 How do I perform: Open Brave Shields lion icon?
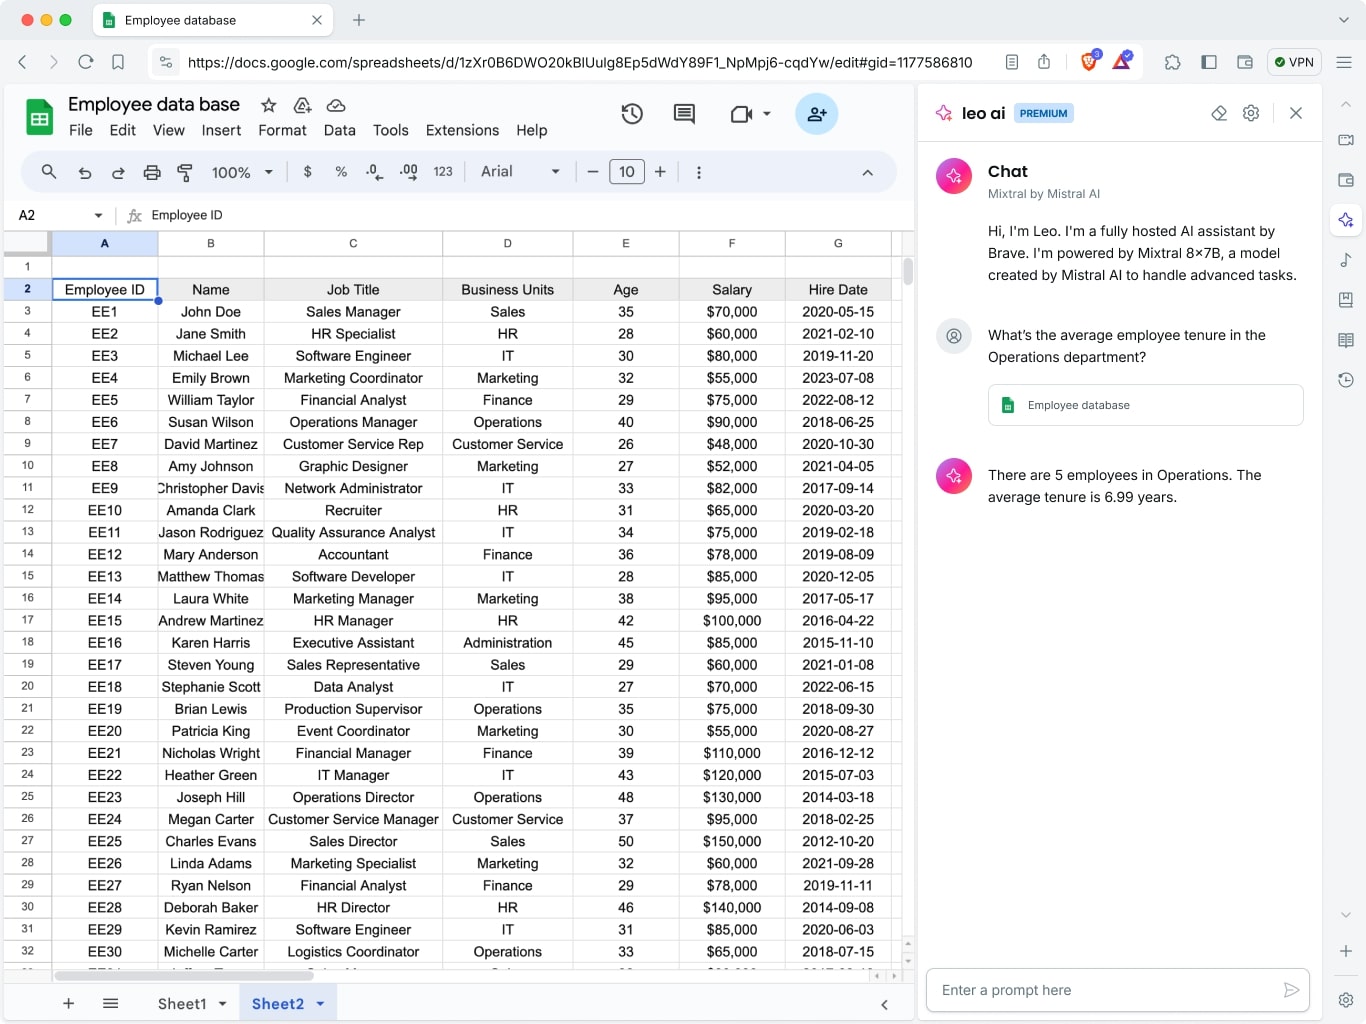(1090, 62)
